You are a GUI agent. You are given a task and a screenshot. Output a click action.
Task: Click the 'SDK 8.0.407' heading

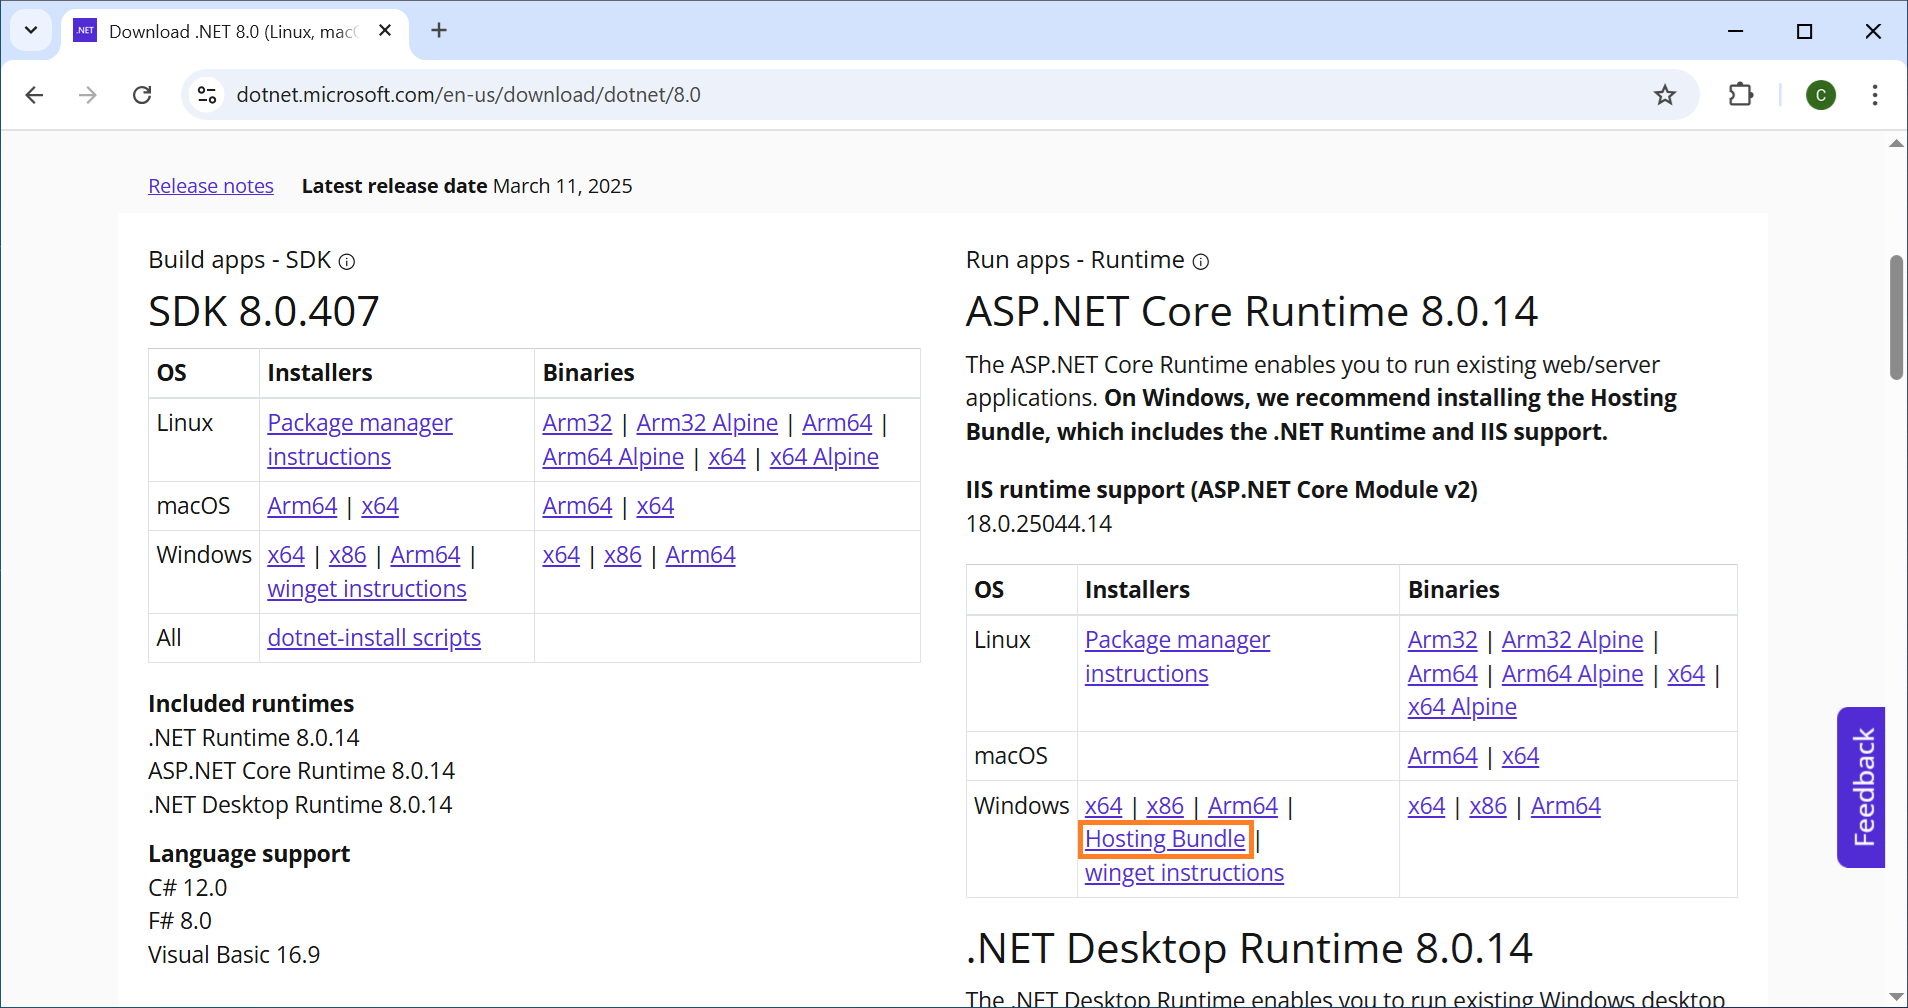[x=264, y=311]
